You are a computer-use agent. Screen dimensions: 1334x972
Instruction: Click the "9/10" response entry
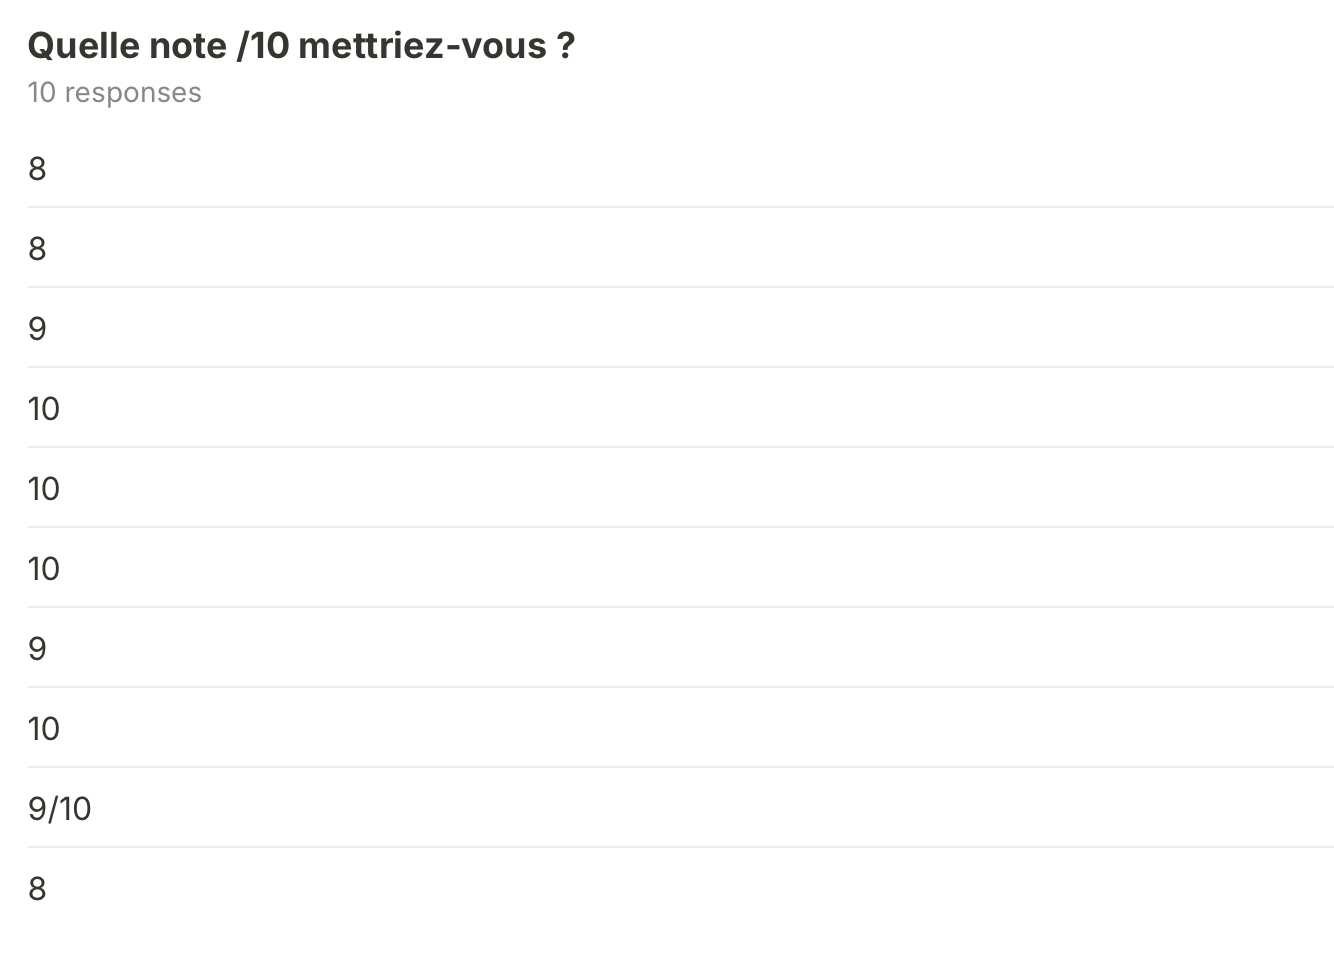60,809
